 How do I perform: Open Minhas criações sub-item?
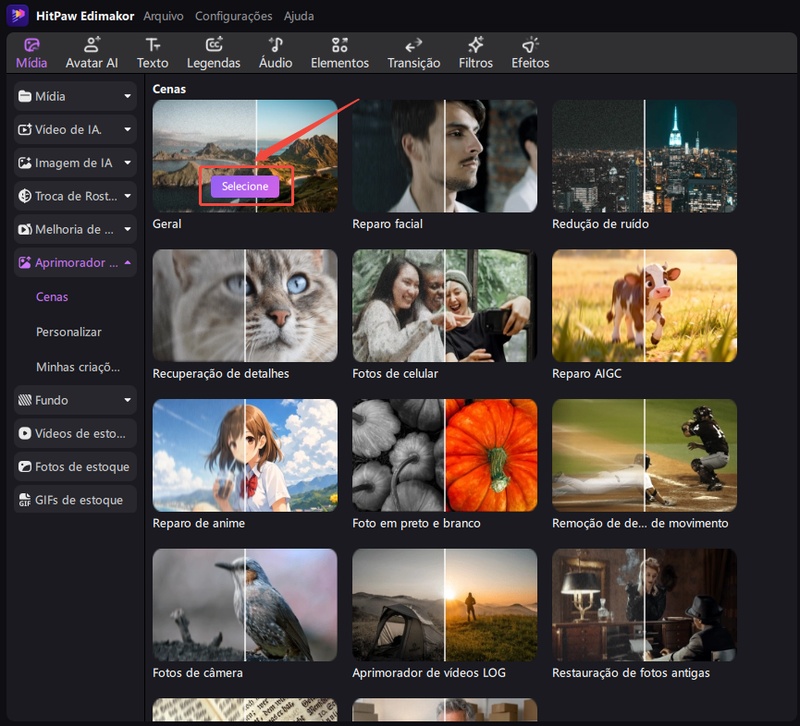click(78, 367)
